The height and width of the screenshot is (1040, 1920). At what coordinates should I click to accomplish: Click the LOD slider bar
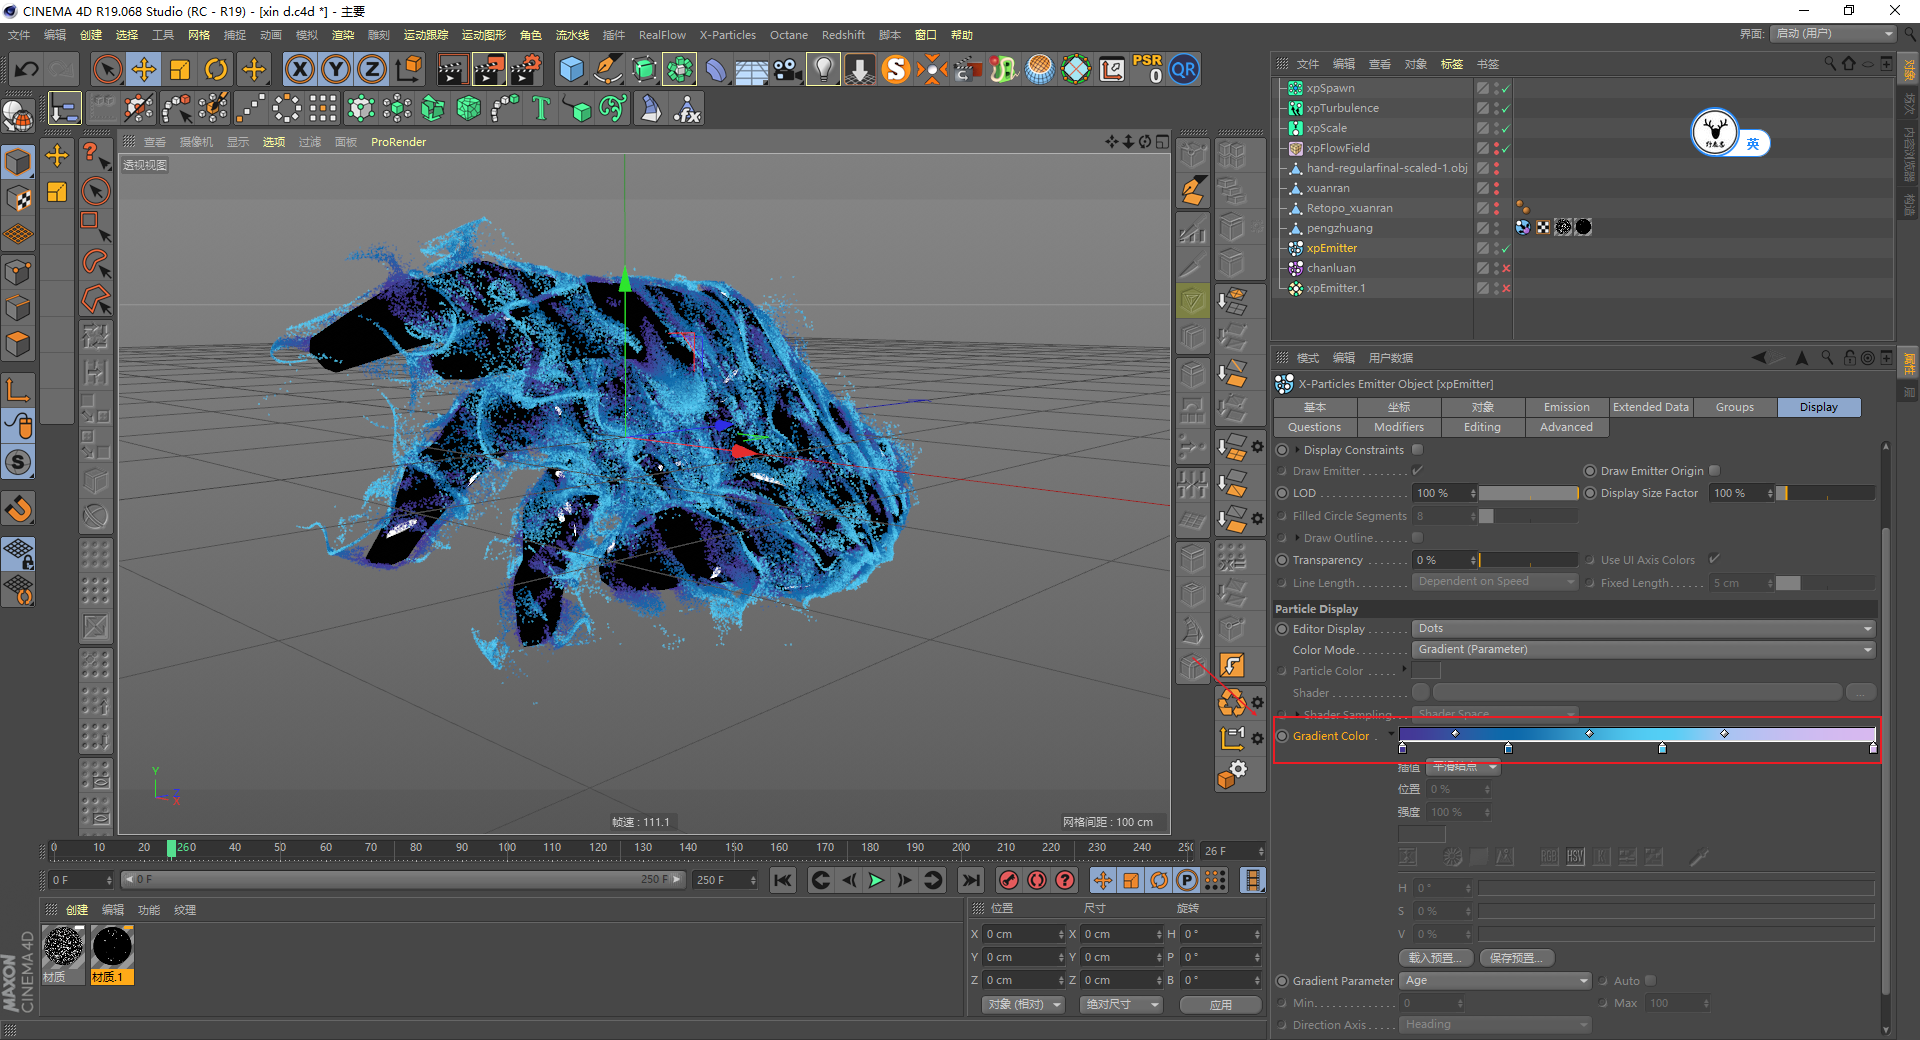pos(1528,493)
